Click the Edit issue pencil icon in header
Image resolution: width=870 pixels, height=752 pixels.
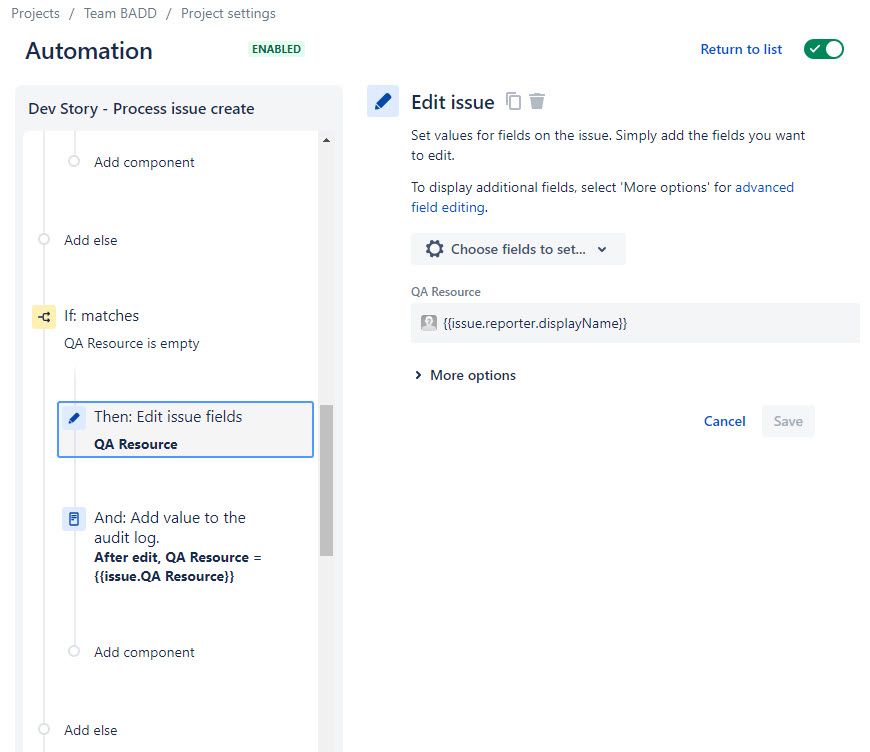pos(383,101)
